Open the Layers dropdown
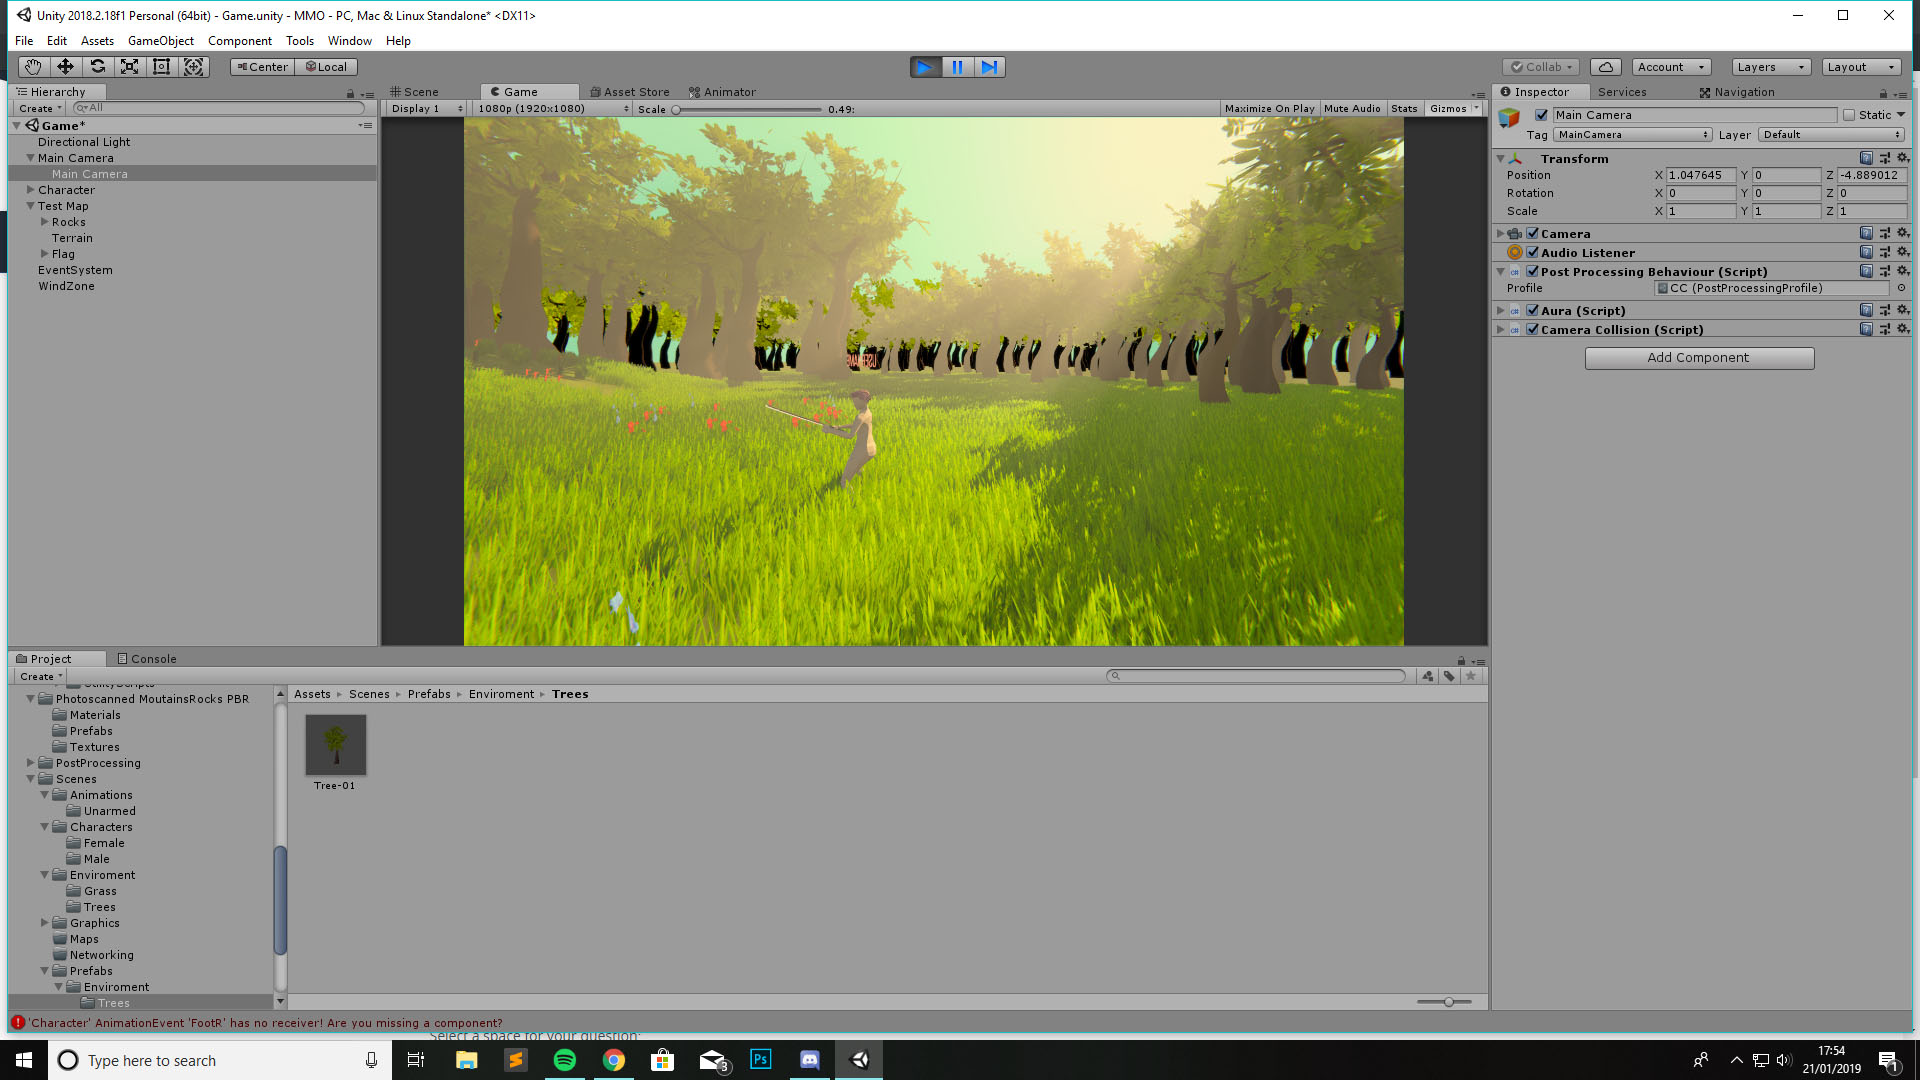Screen dimensions: 1920x1080 [x=1771, y=67]
